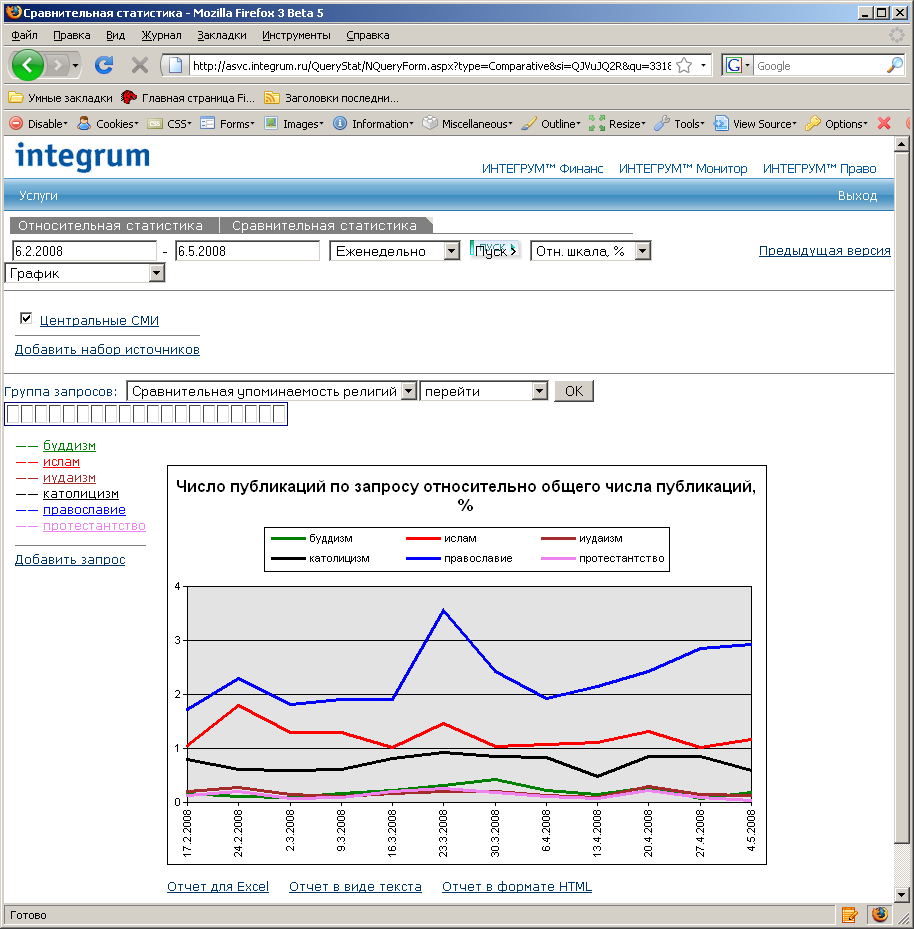914x929 pixels.
Task: Open the address bar history dropdown arrow
Action: tap(703, 65)
